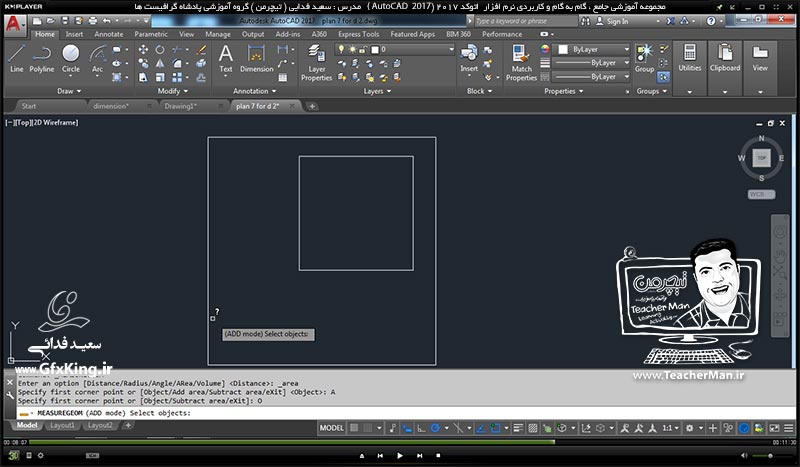The height and width of the screenshot is (467, 800).
Task: Skip to next track in KMPlayer
Action: [x=419, y=455]
